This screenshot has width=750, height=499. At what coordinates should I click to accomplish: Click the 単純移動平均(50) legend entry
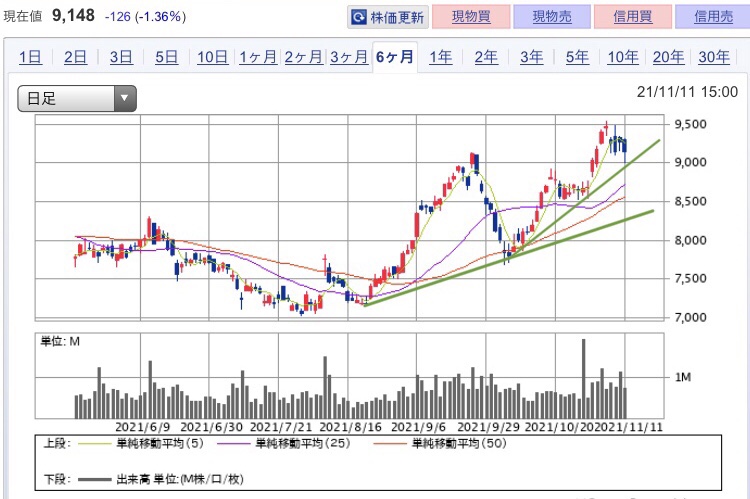pos(440,444)
